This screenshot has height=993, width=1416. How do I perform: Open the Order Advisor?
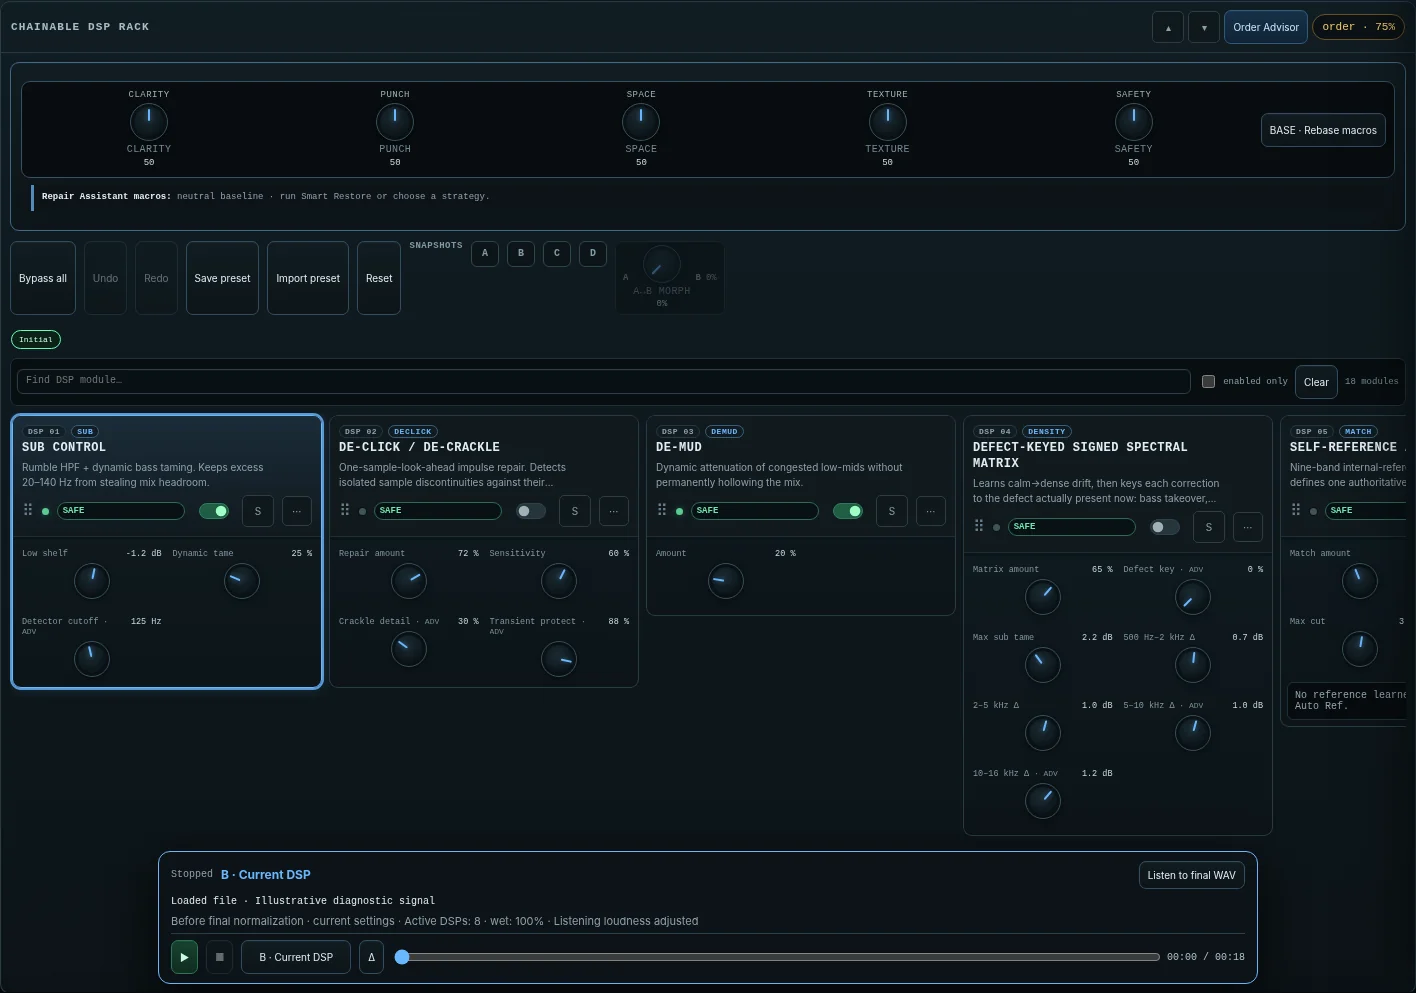click(1266, 27)
